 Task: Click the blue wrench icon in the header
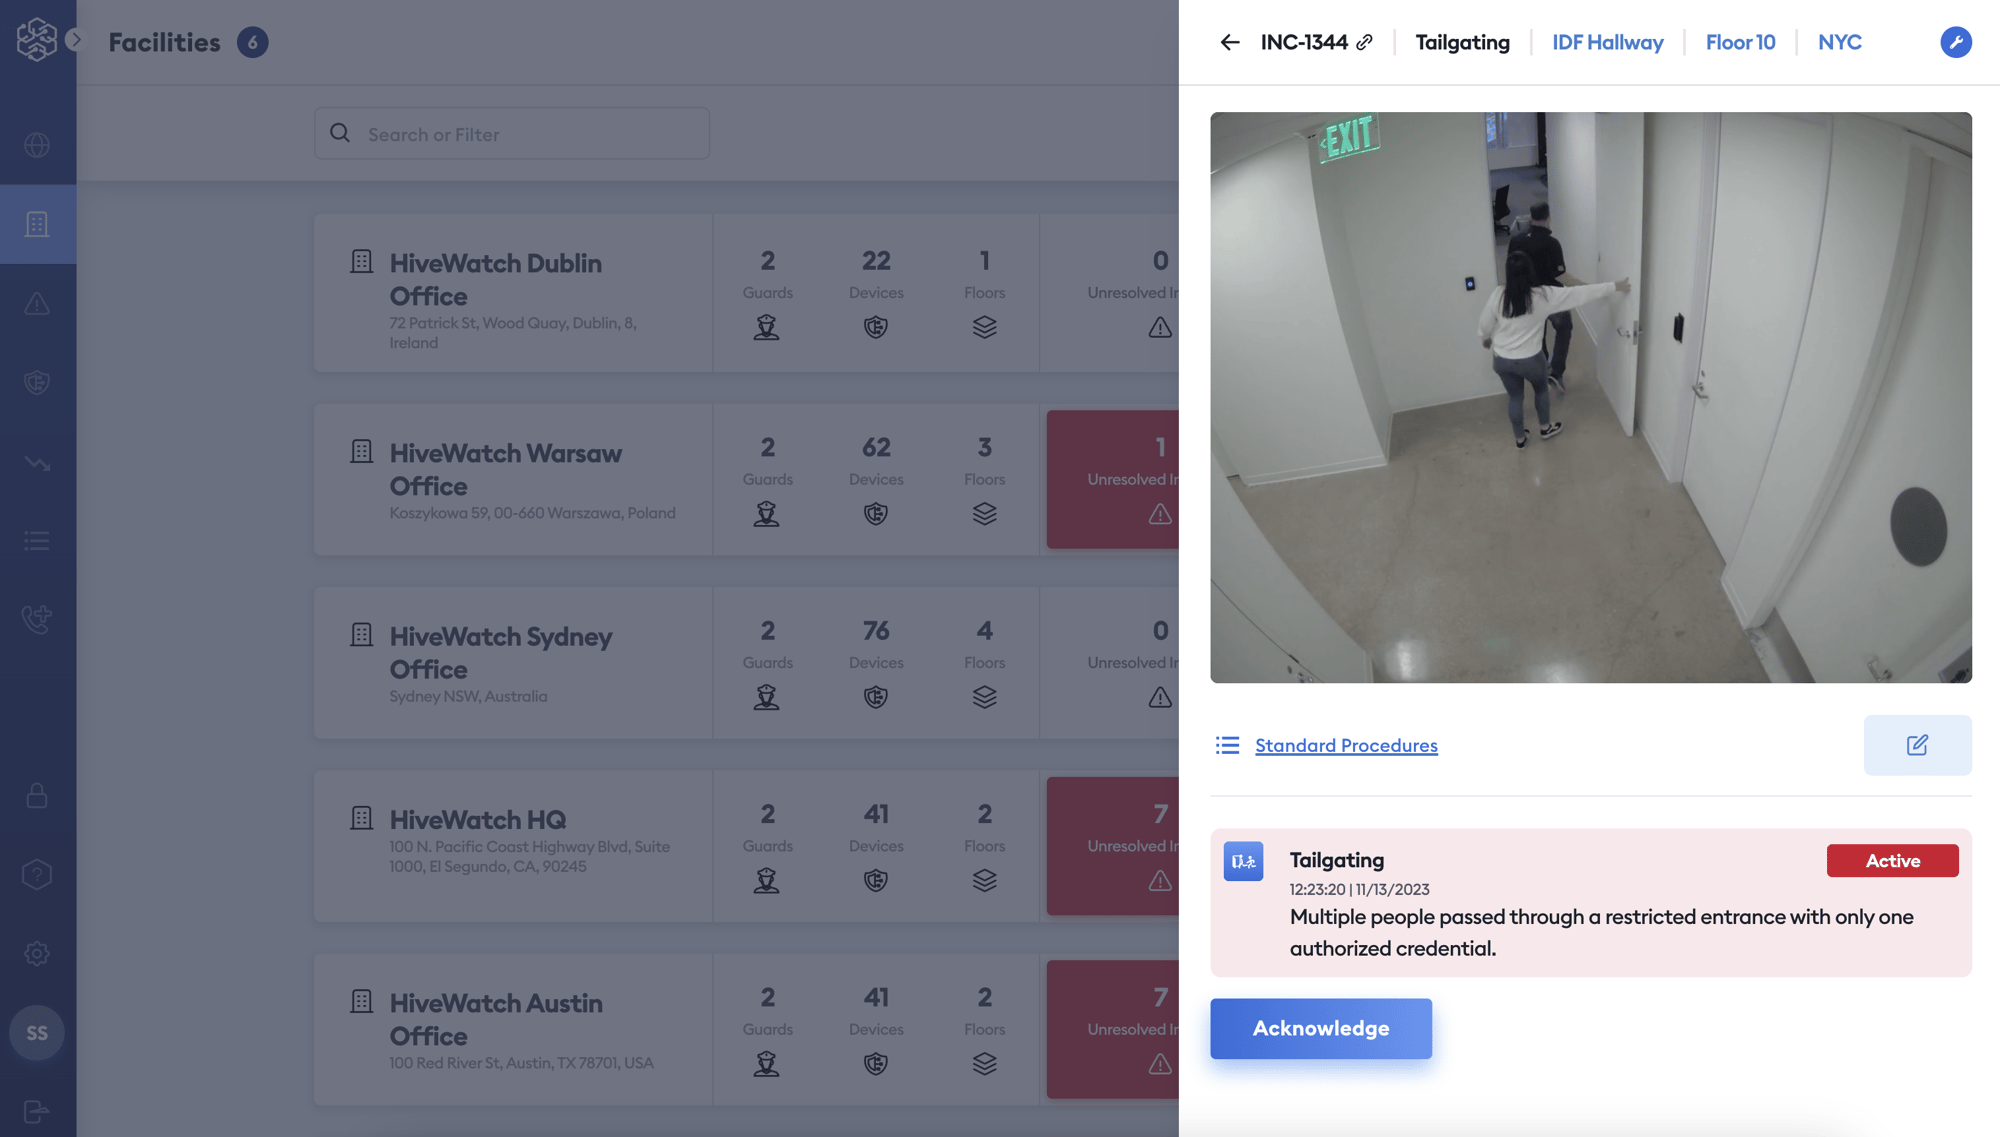1955,42
